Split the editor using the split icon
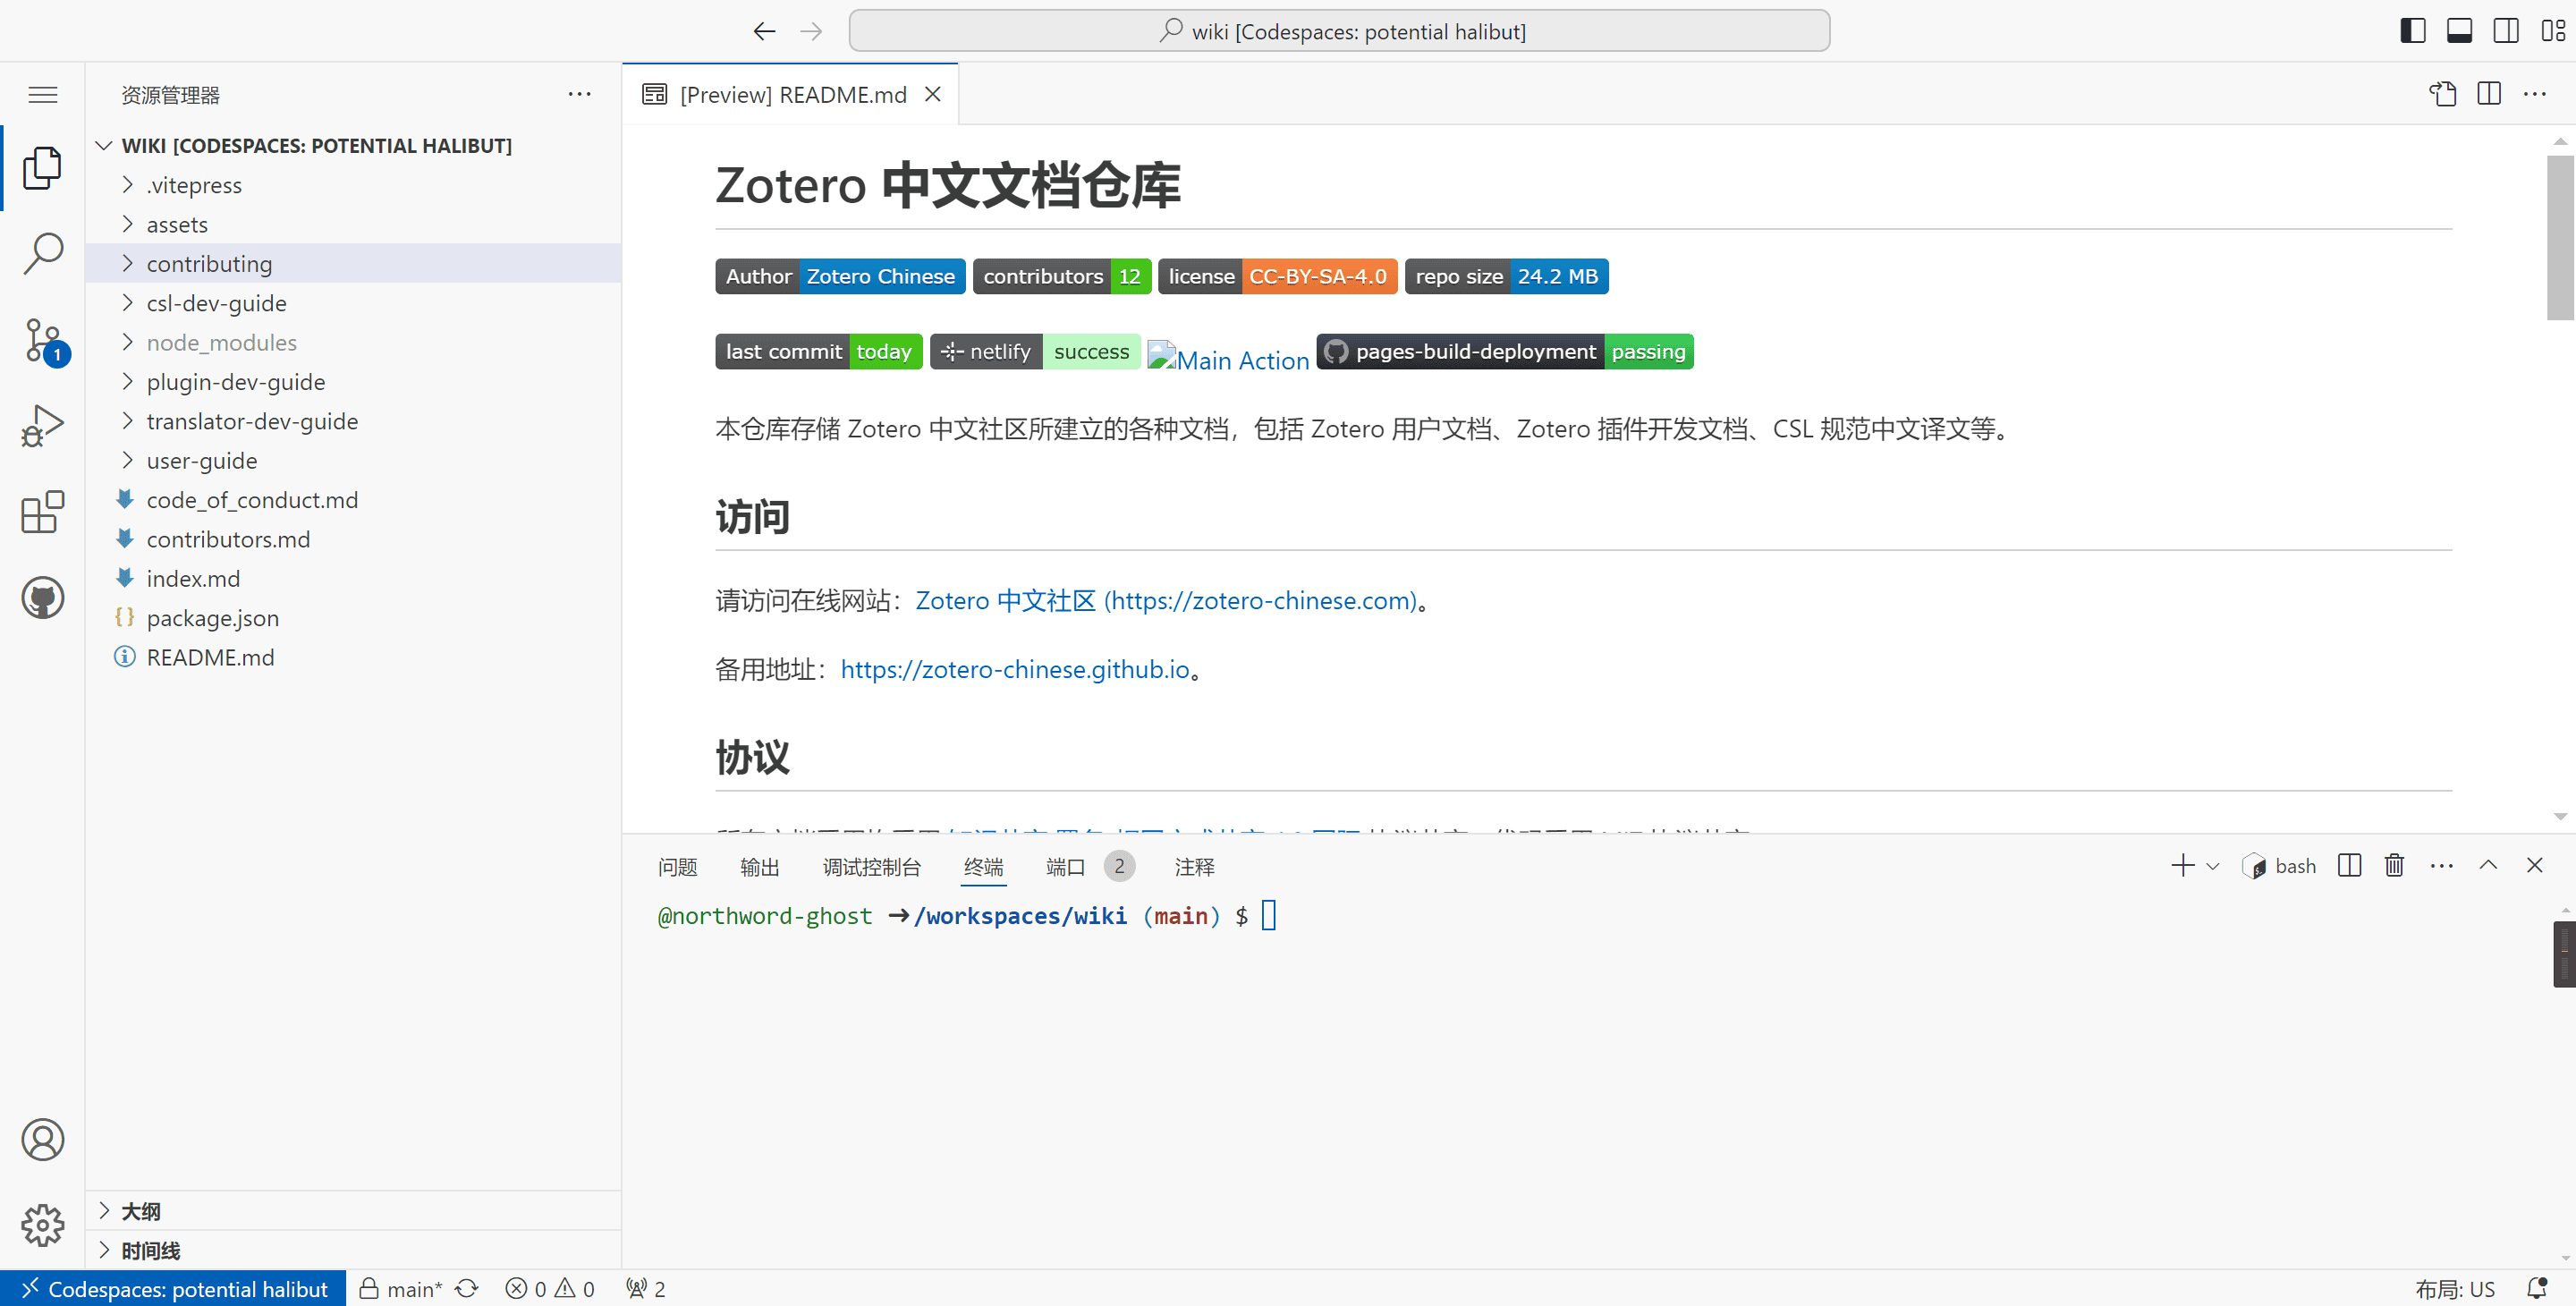This screenshot has height=1306, width=2576. tap(2488, 93)
